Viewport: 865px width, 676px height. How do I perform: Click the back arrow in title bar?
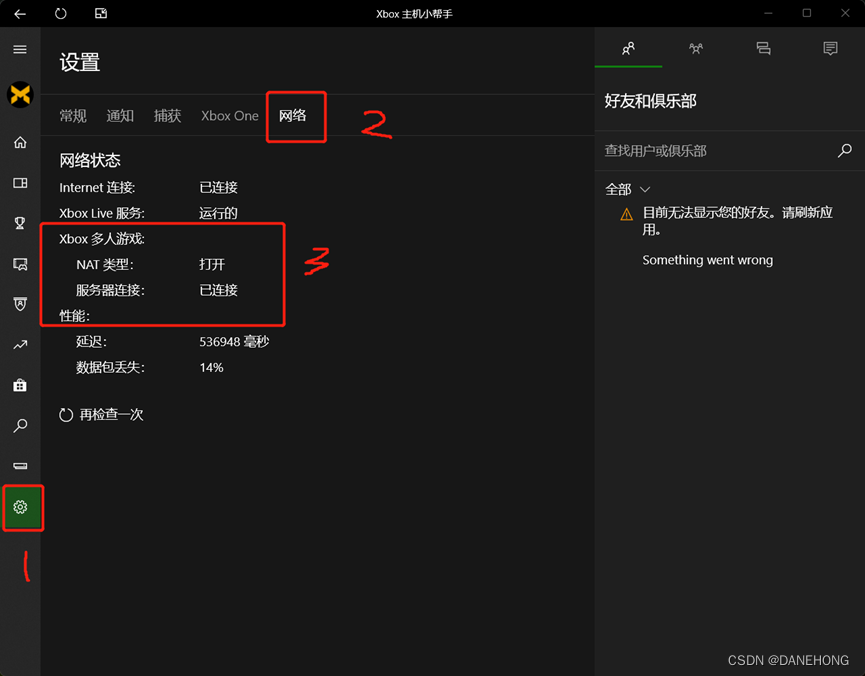coord(20,14)
